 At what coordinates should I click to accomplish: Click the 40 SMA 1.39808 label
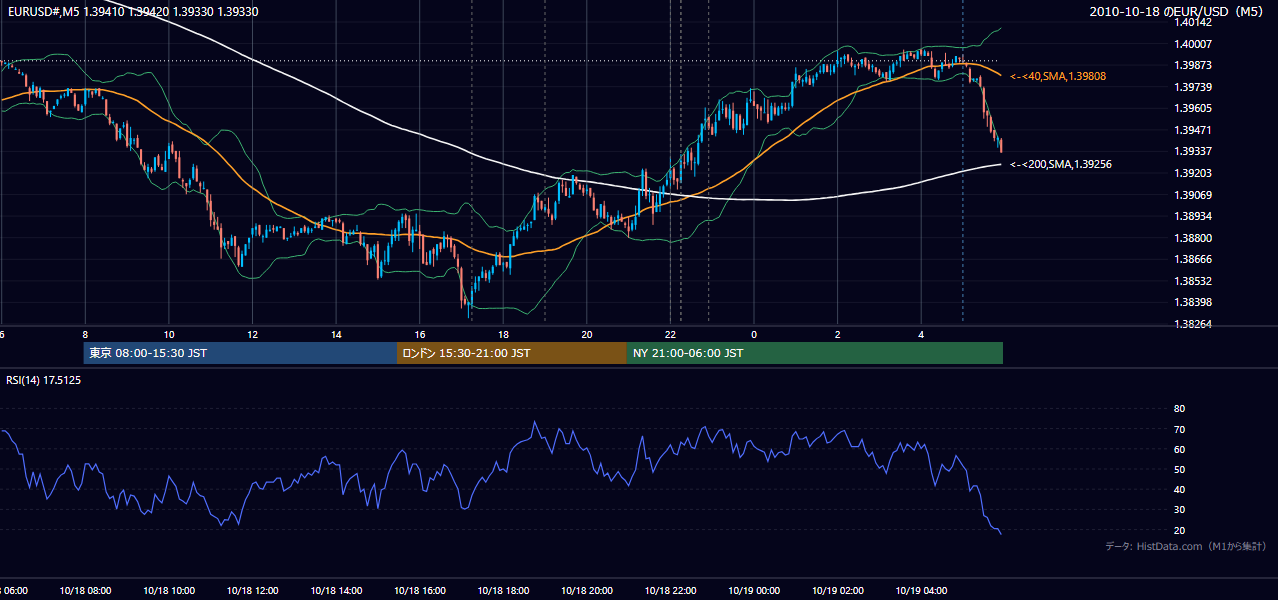(x=1058, y=76)
